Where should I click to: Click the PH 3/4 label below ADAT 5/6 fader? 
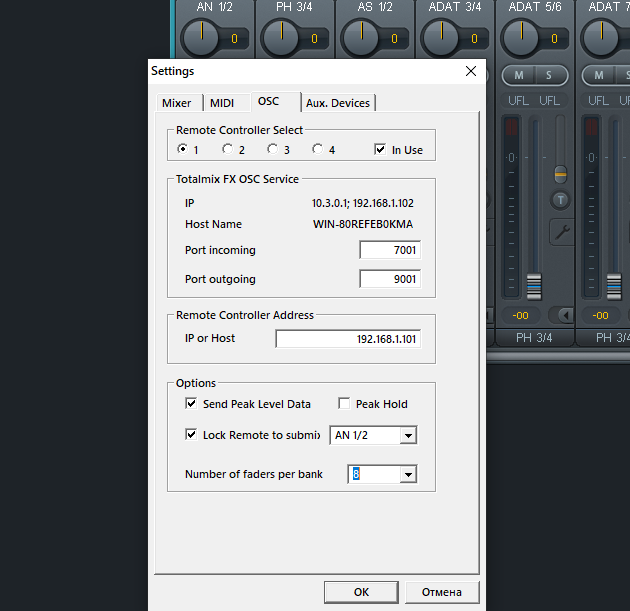coord(534,338)
